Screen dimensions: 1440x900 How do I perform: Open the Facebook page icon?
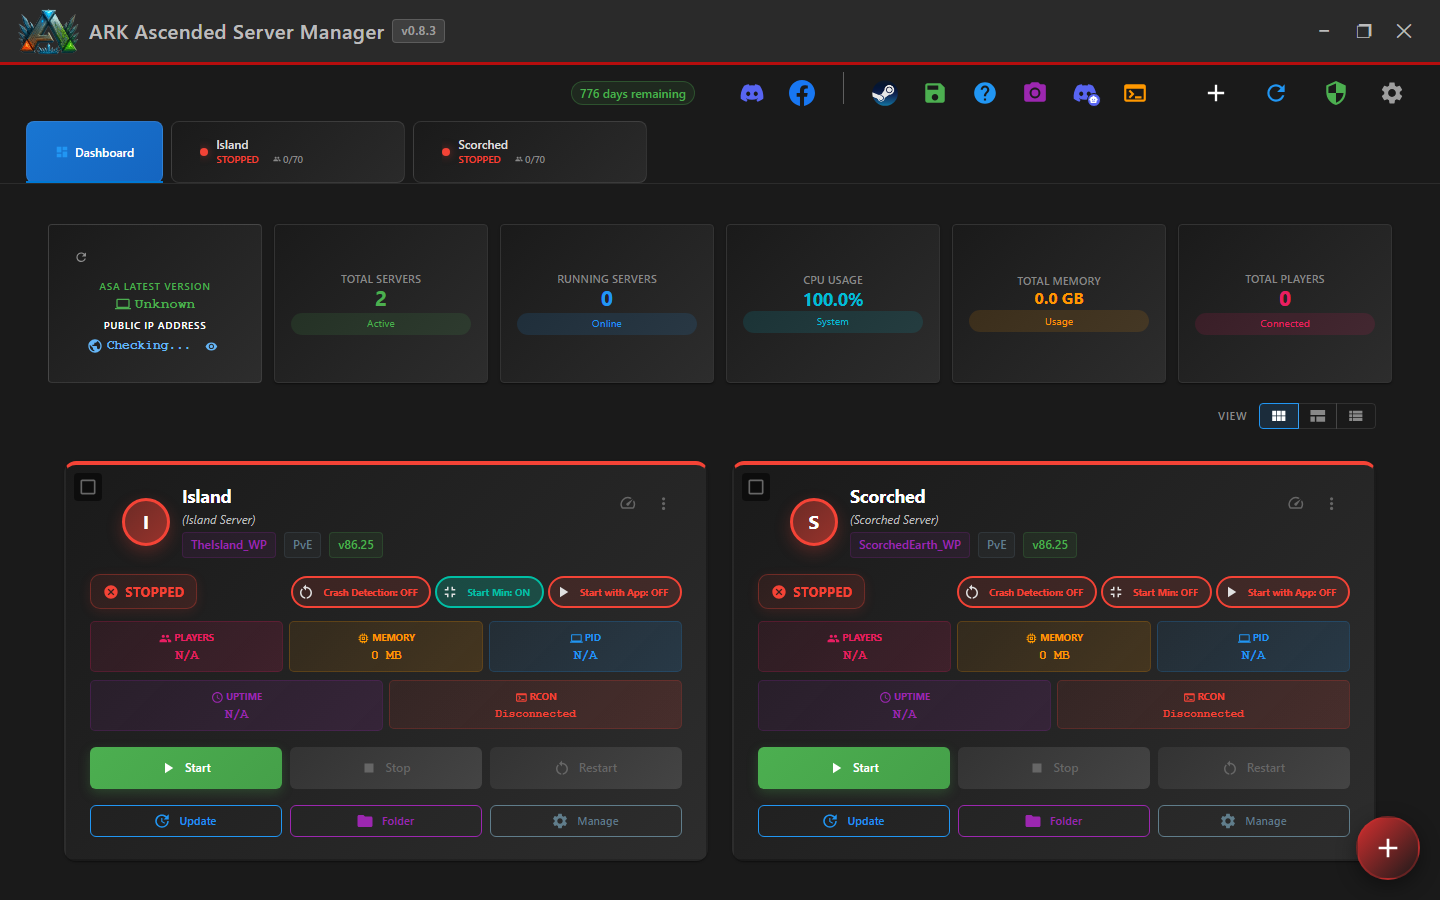pyautogui.click(x=802, y=93)
